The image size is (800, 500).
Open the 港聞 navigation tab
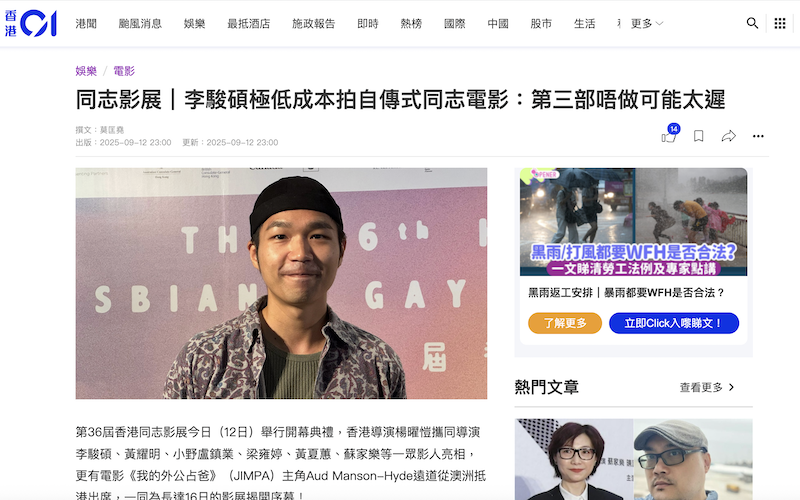tap(86, 23)
